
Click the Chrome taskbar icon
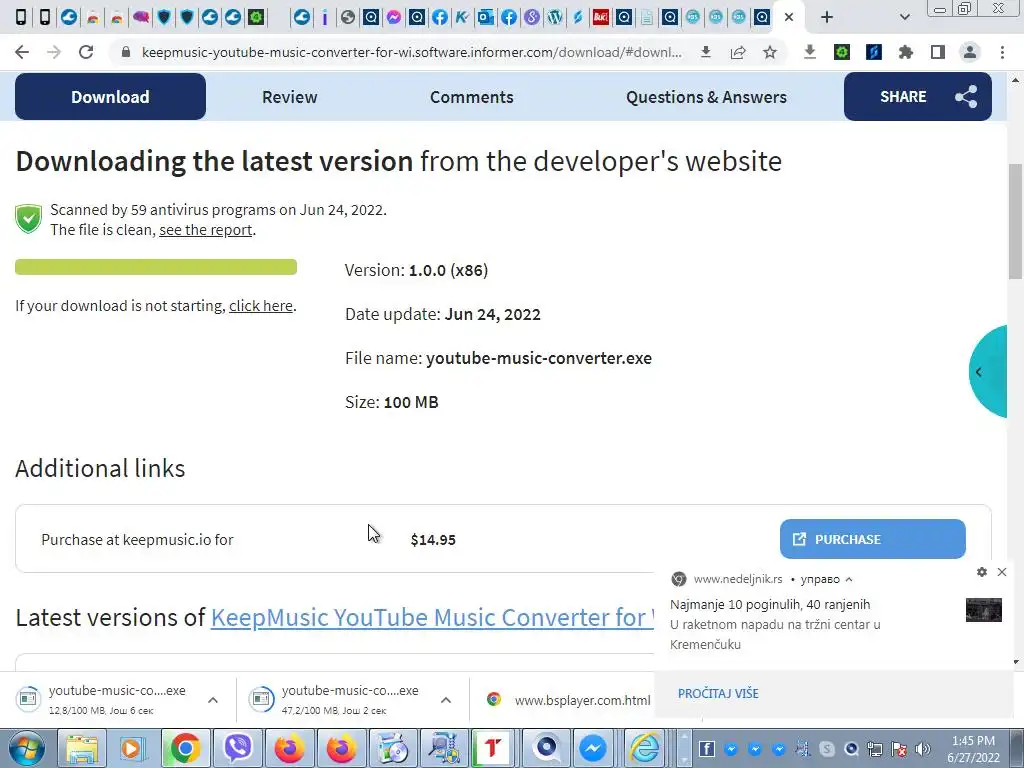pyautogui.click(x=185, y=748)
